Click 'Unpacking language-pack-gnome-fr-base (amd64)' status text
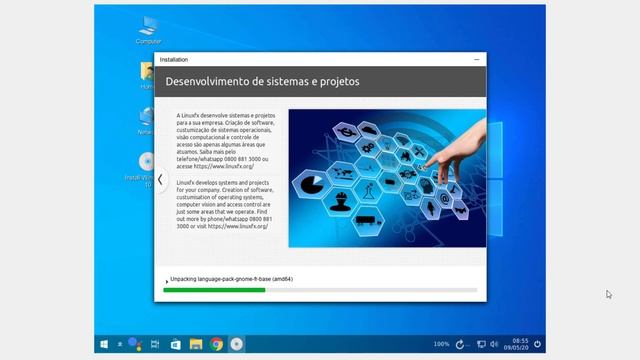 click(x=231, y=279)
